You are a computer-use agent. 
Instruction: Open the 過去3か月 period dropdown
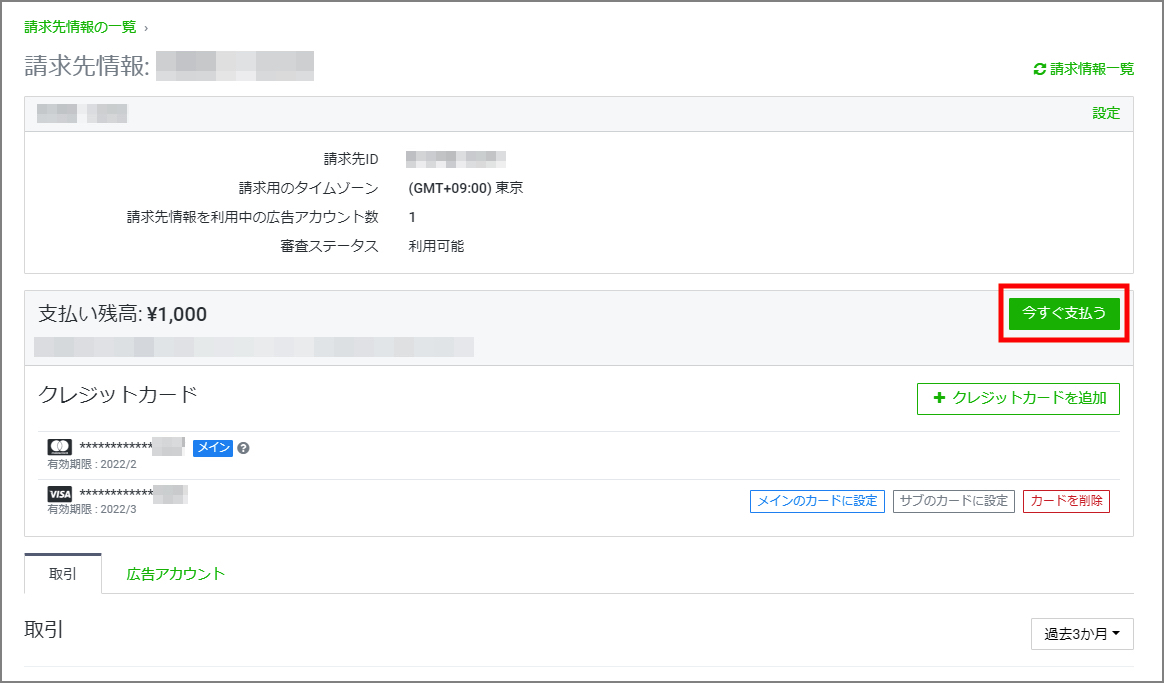click(1081, 633)
